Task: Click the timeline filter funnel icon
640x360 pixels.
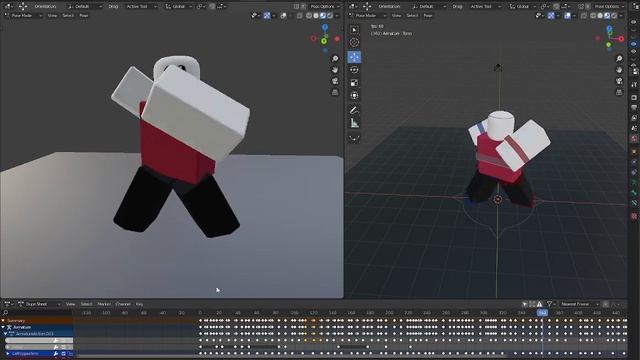Action: tap(549, 304)
